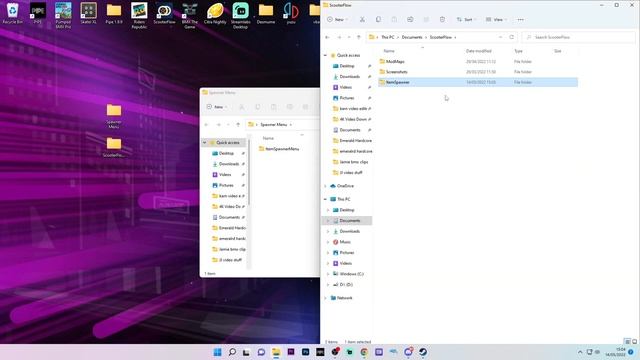Screen dimensions: 640x360
Task: Click the Photoshop icon on the taskbar
Action: 305,352
